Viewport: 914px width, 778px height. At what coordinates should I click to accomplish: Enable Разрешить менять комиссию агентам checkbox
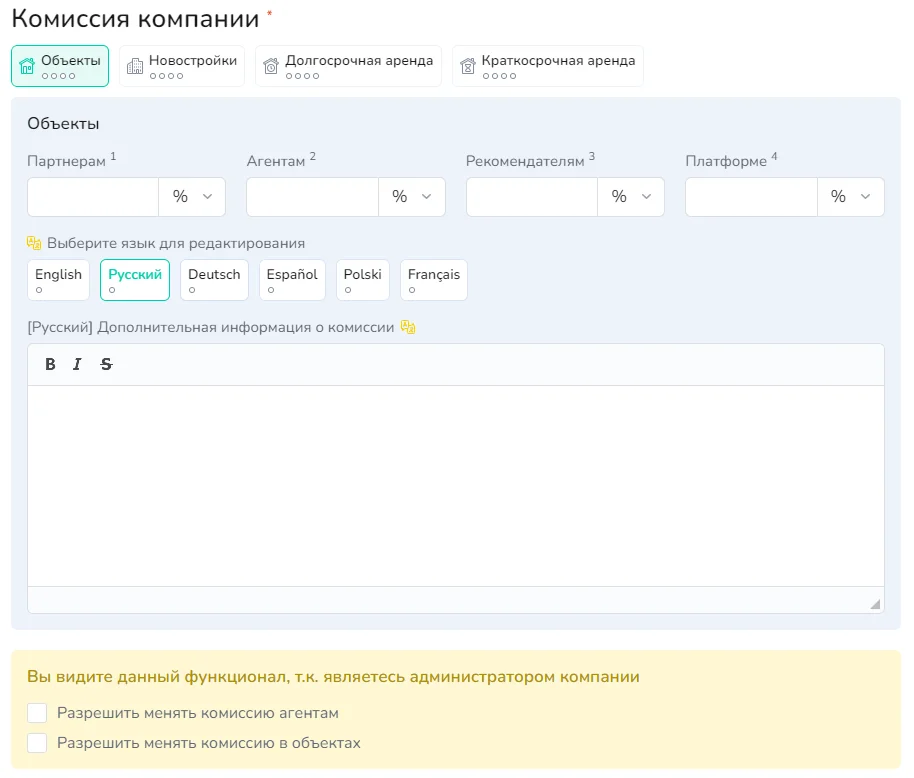click(37, 713)
